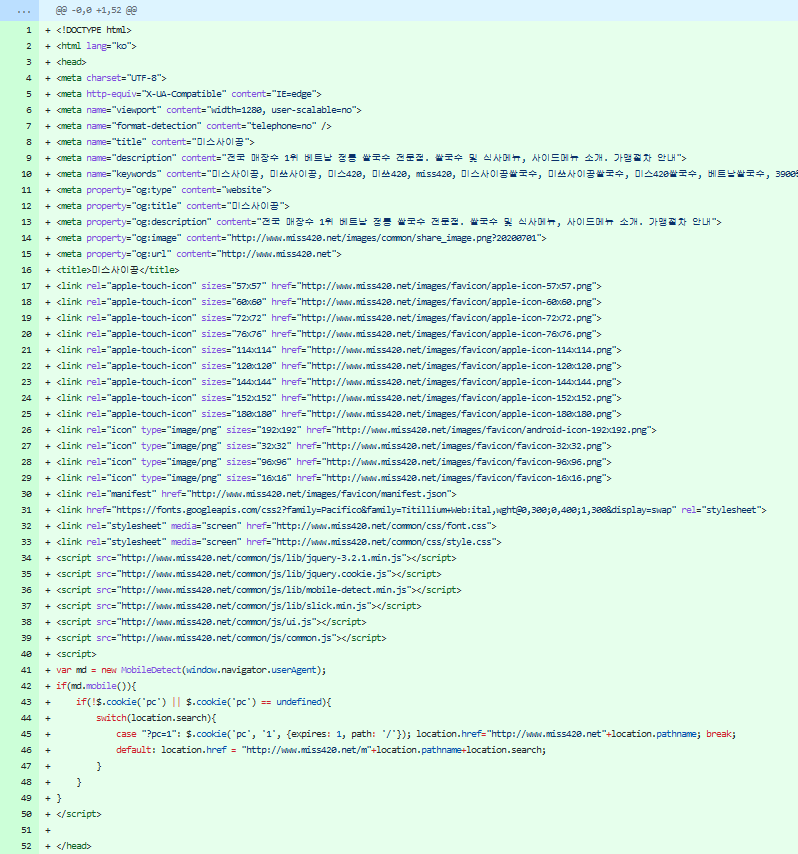The height and width of the screenshot is (854, 798).
Task: Click the ui.js script line
Action: [211, 622]
